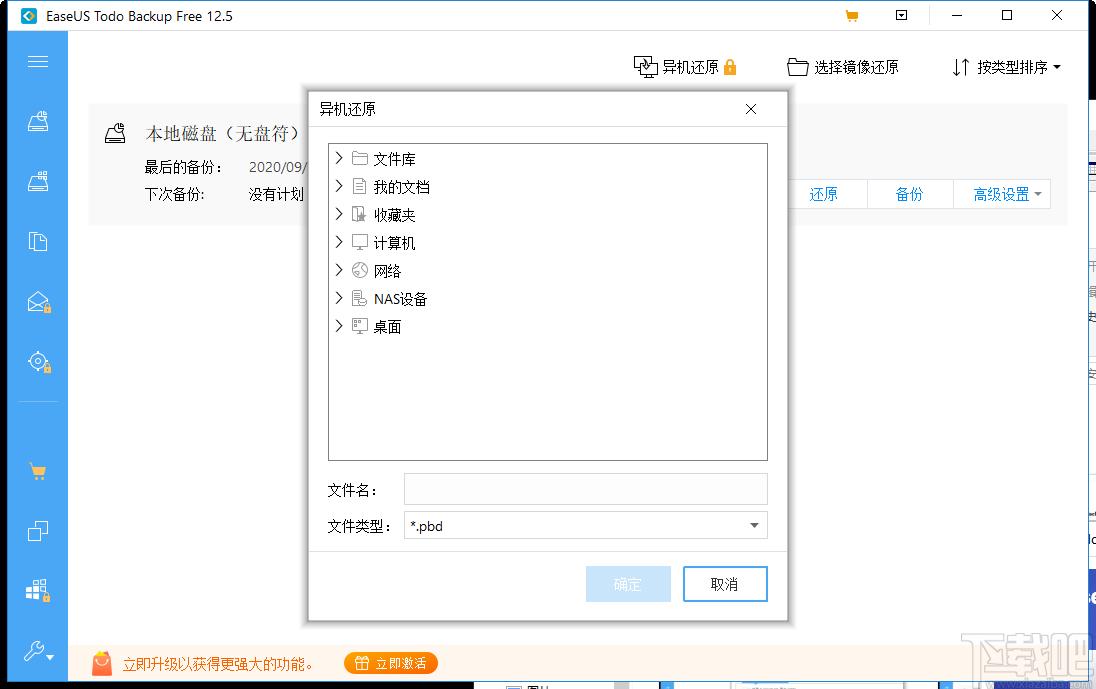The image size is (1096, 689).
Task: Click the 计算机 monitor icon
Action: click(x=360, y=242)
